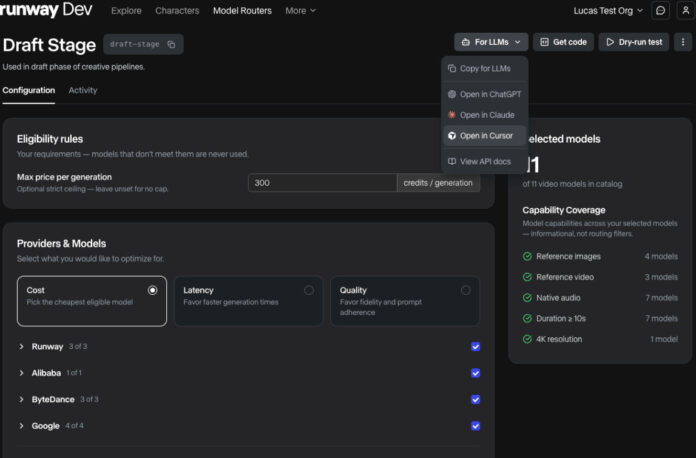Click the "1 model" count for 4K resolution
Screen dimensions: 696x458
664,339
